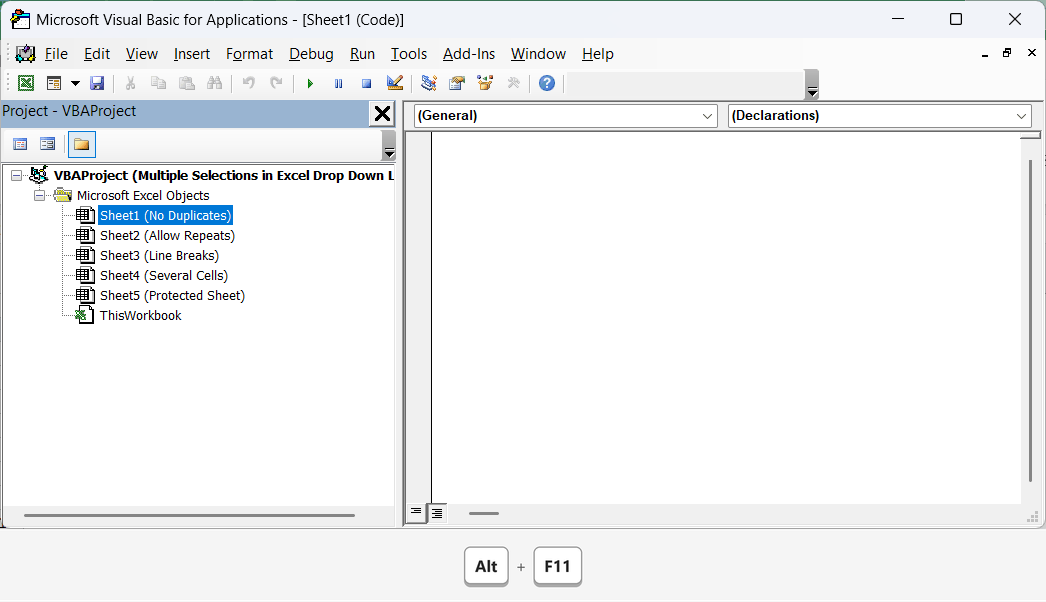
Task: Select Sheet5 (Protected Sheet) in tree
Action: [x=172, y=296]
